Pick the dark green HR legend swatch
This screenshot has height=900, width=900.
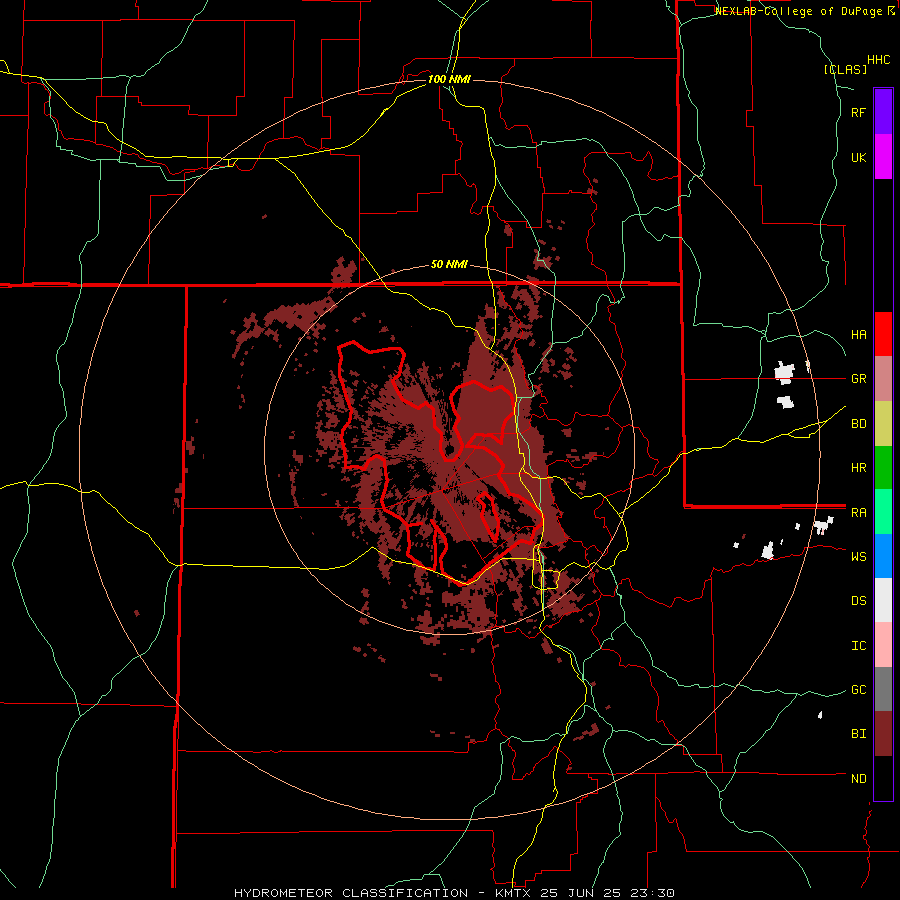(883, 468)
